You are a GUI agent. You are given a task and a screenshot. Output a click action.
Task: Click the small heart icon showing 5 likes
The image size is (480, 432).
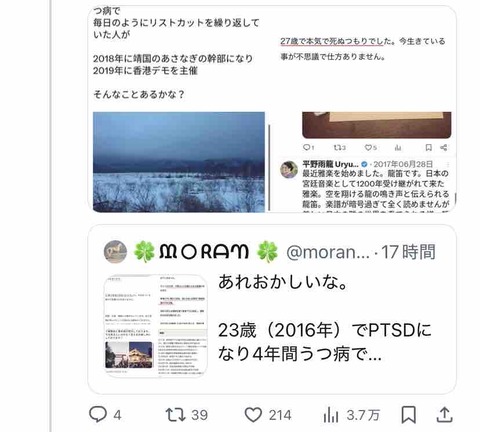(x=368, y=147)
